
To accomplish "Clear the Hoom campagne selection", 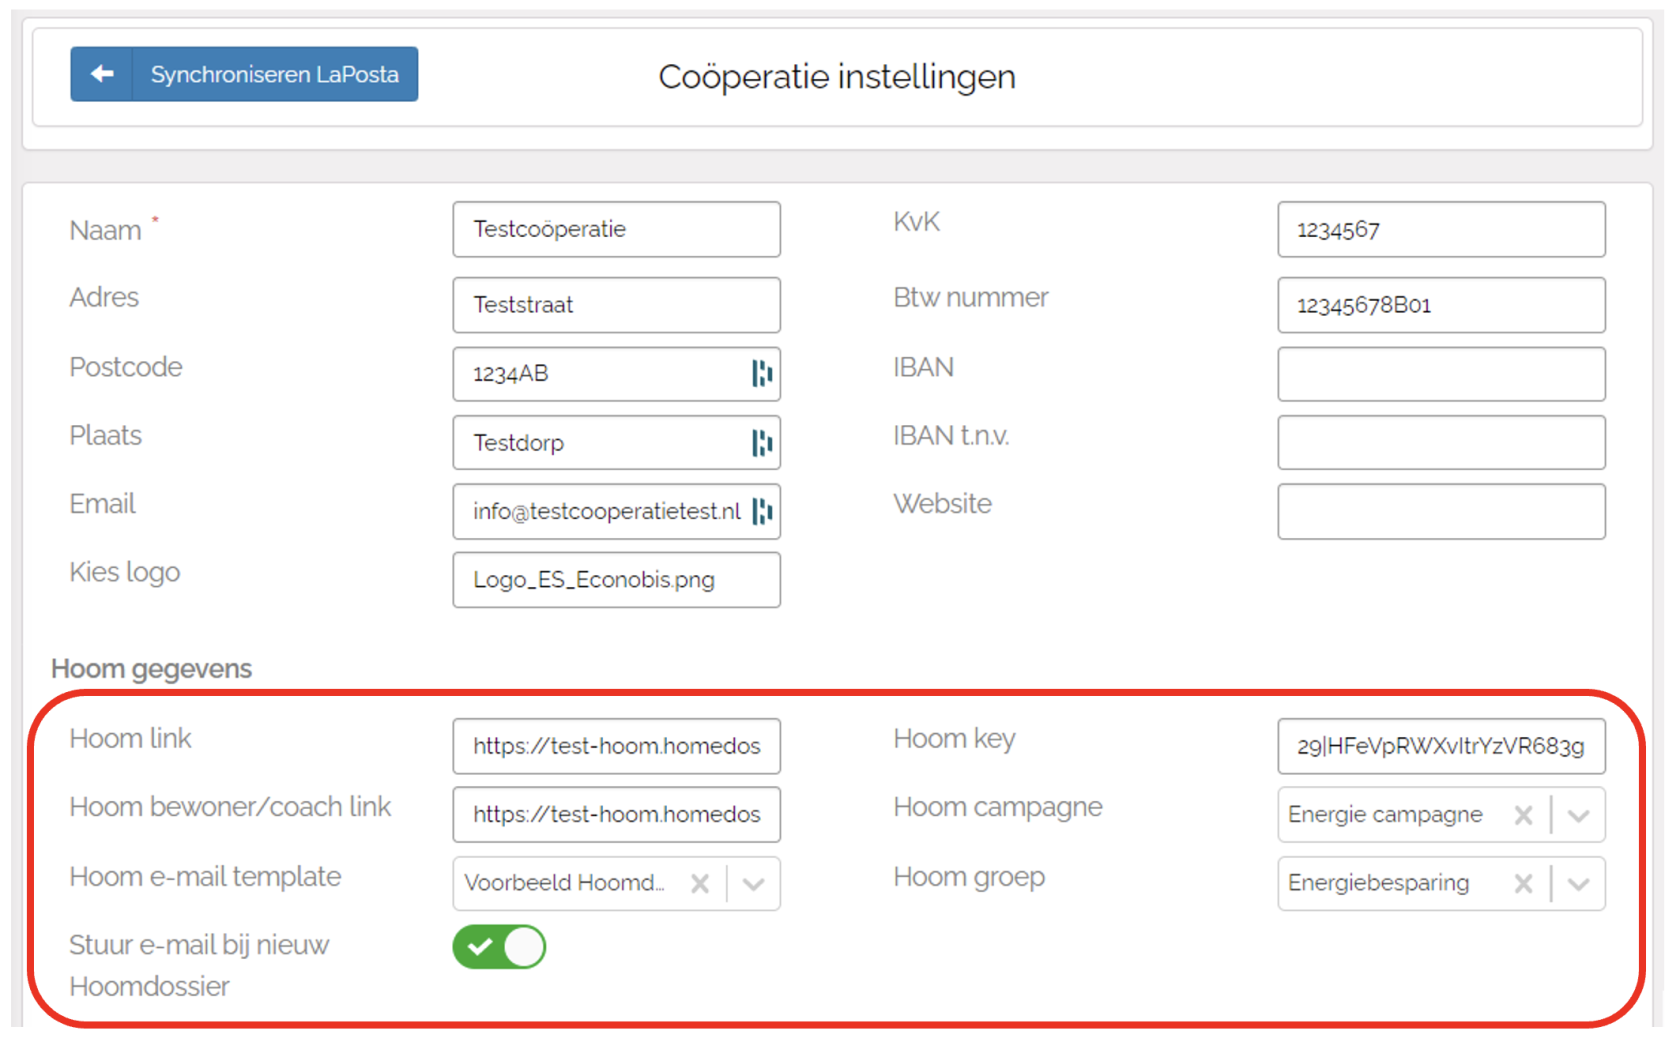I will 1523,815.
